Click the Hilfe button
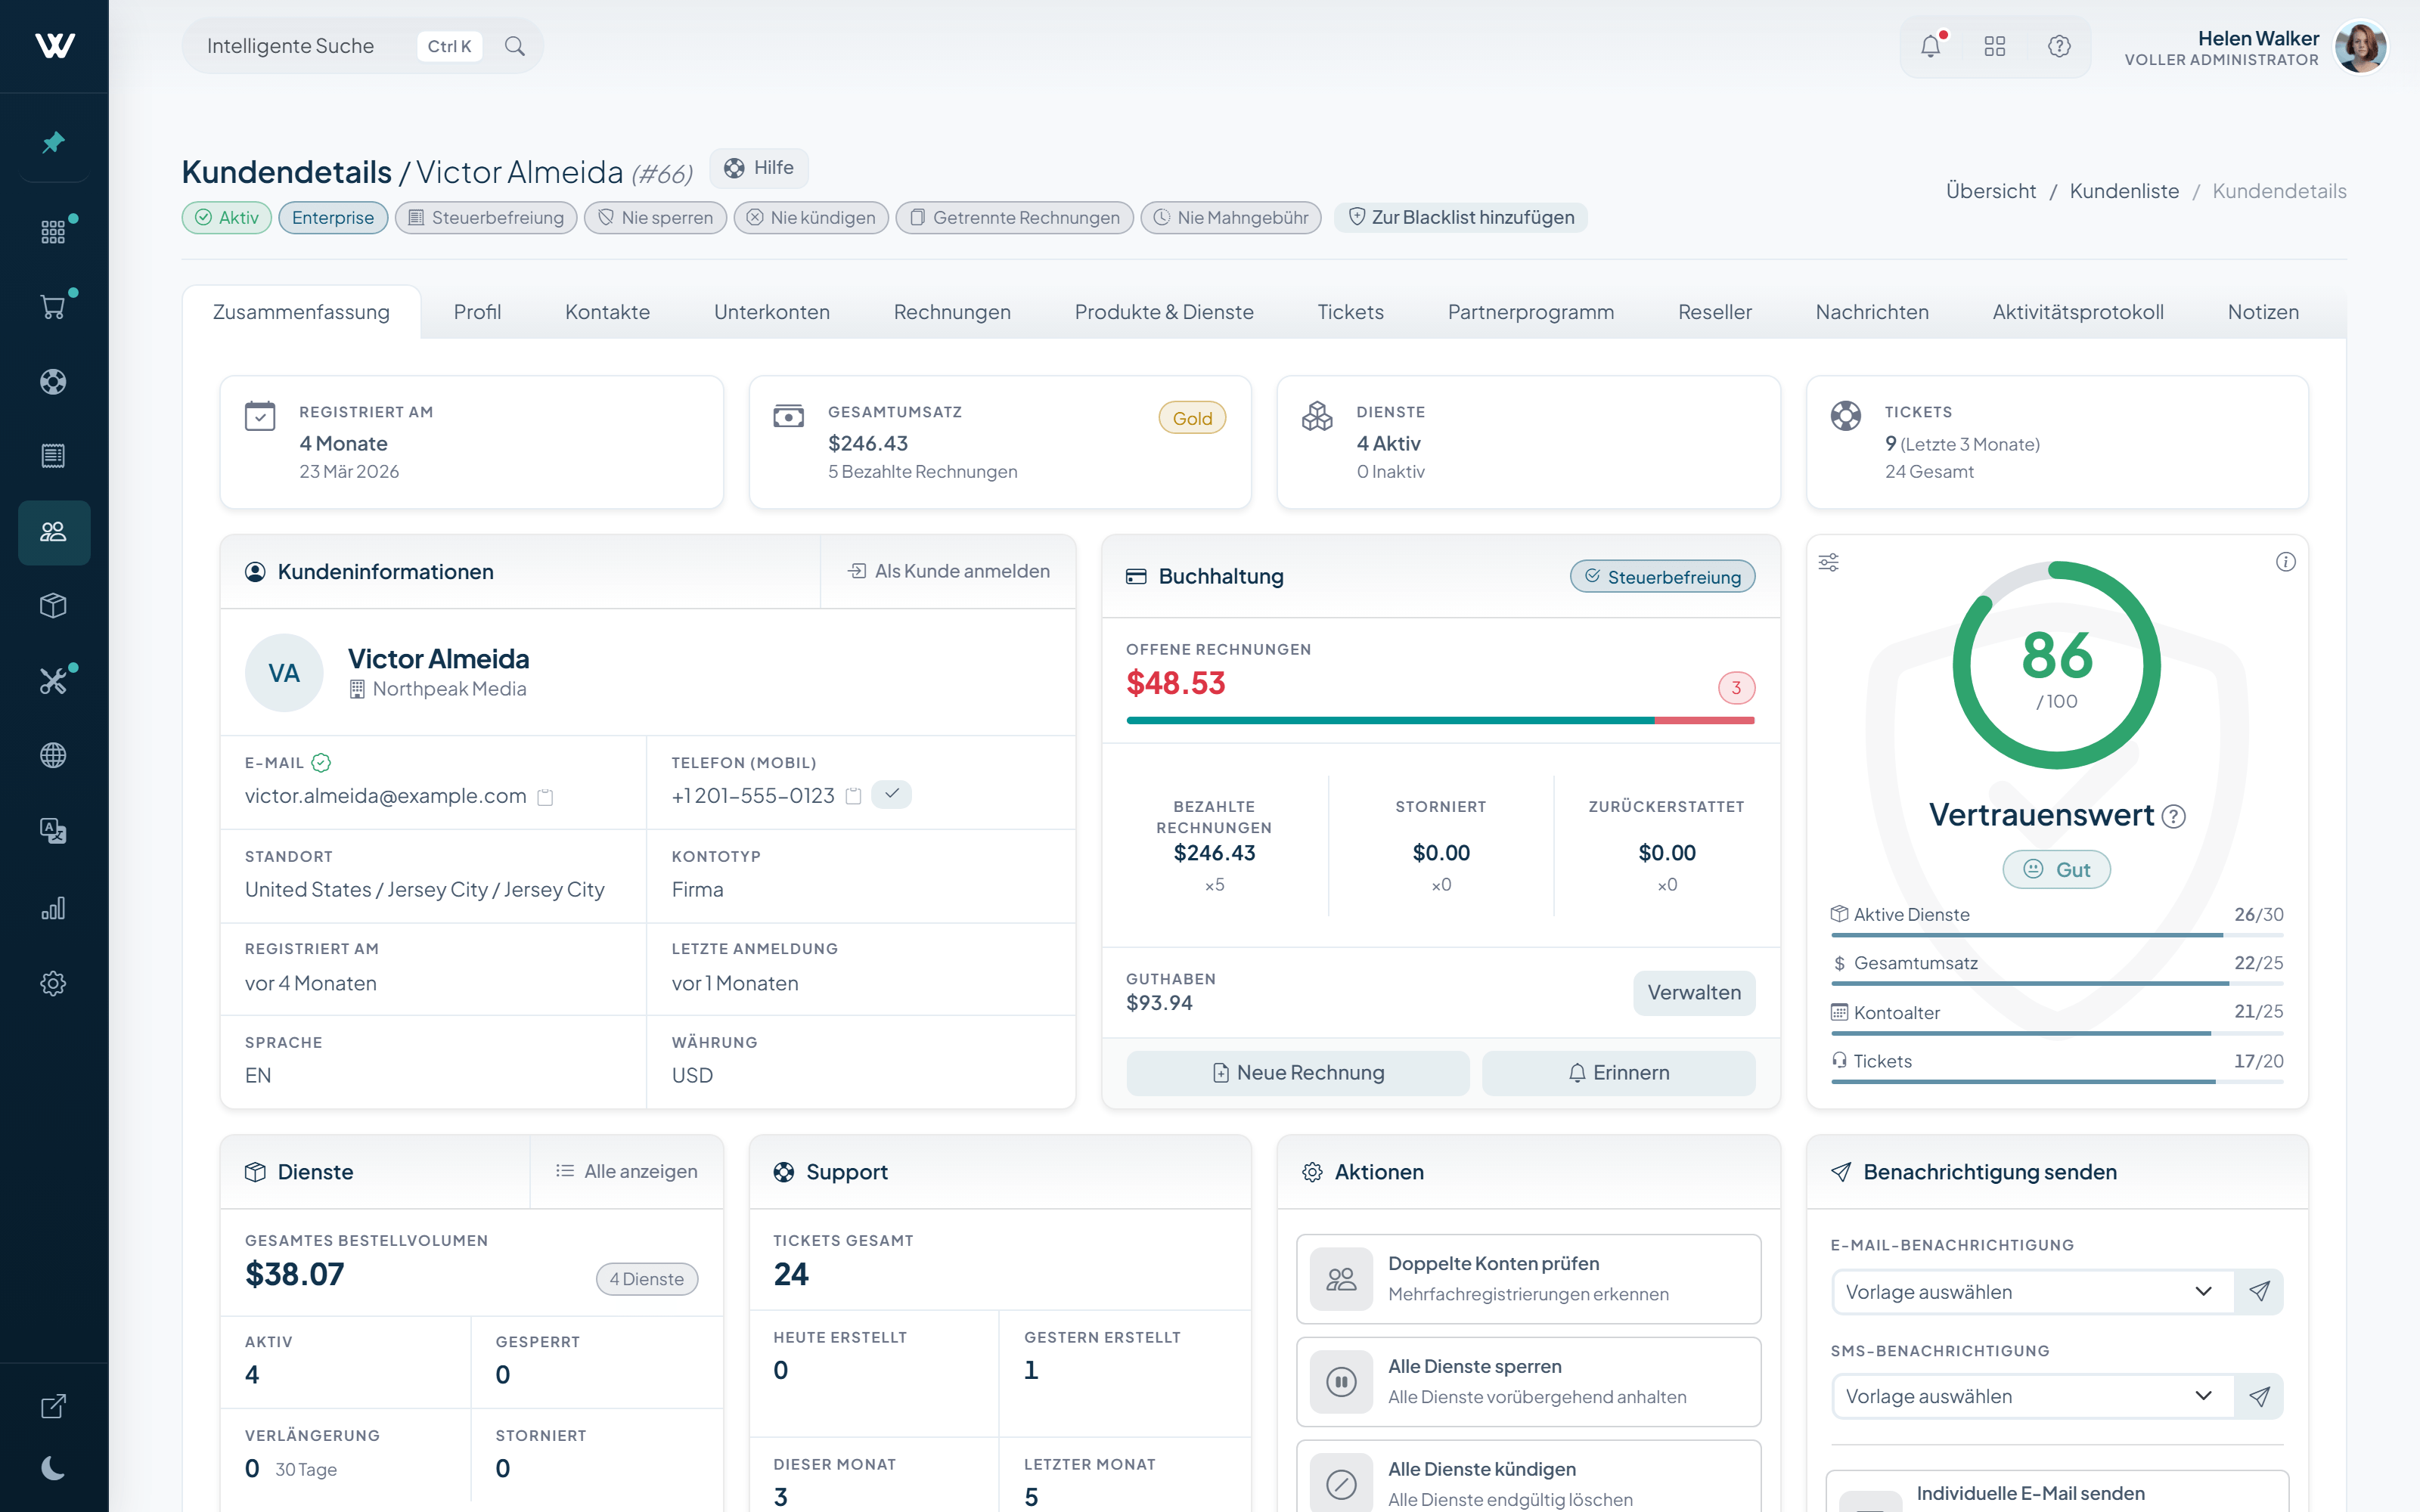Image resolution: width=2420 pixels, height=1512 pixels. tap(759, 168)
